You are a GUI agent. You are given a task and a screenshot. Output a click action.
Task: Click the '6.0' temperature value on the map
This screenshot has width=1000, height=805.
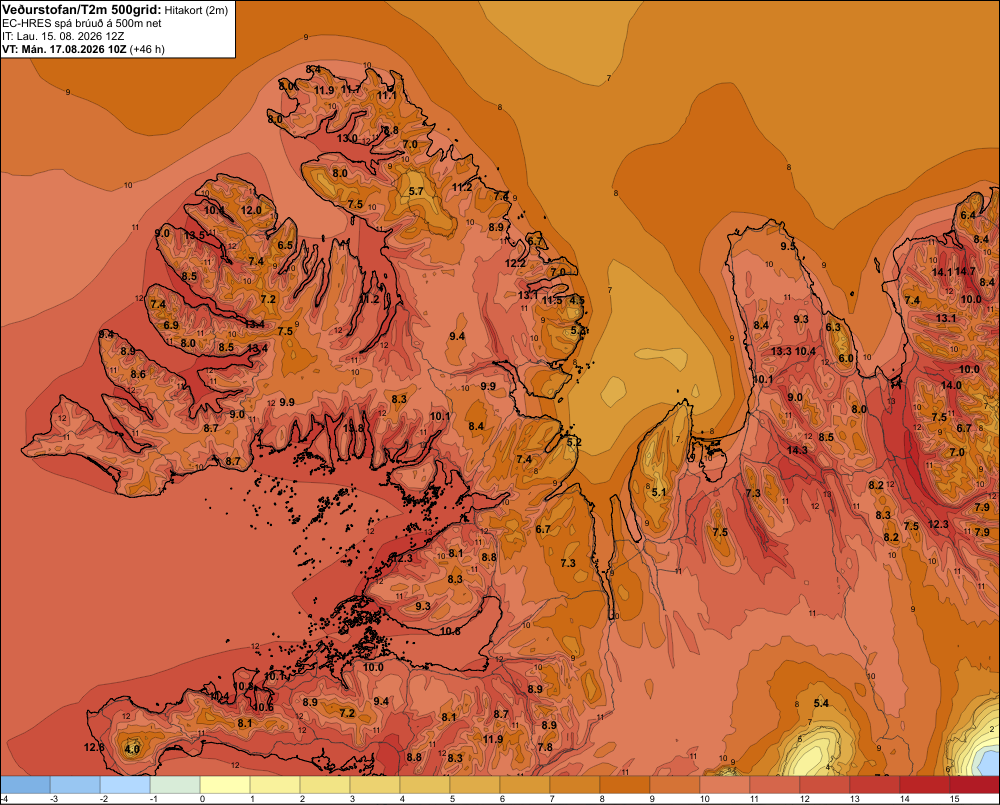click(846, 358)
